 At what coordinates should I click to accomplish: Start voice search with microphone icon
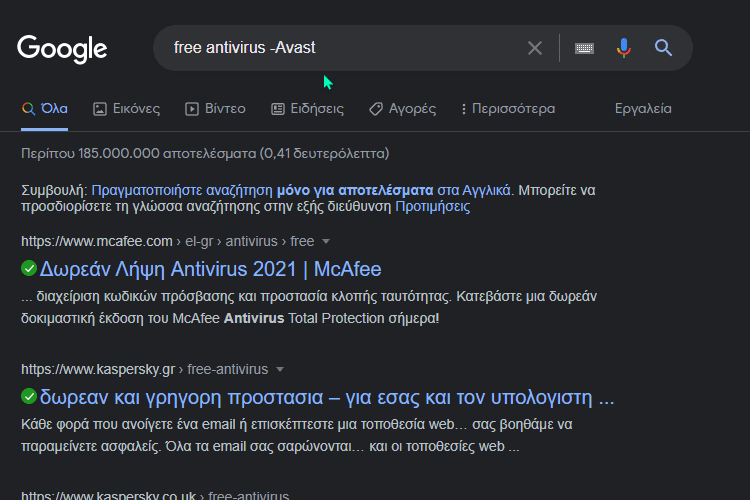[x=624, y=48]
